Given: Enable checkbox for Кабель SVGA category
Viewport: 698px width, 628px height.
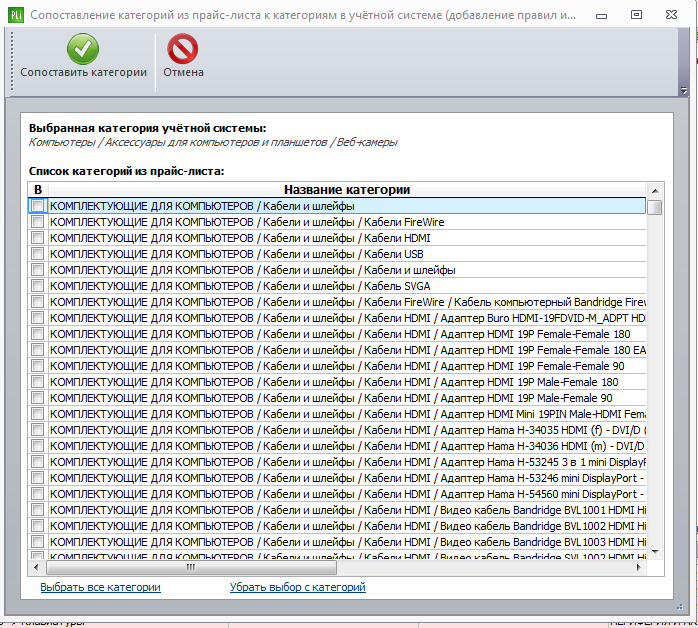Looking at the screenshot, I should [x=38, y=286].
